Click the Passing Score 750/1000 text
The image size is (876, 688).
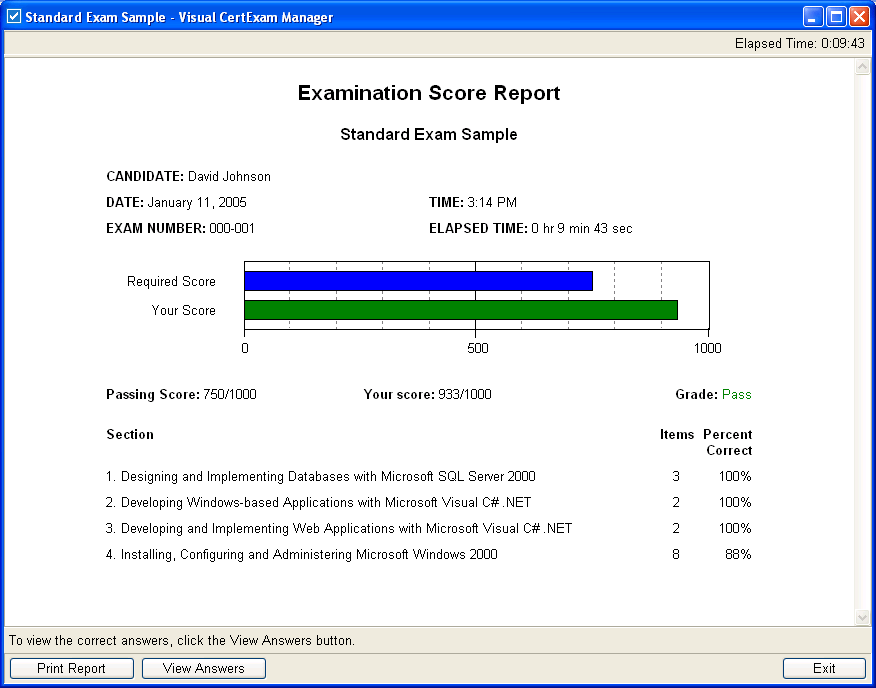tap(181, 394)
